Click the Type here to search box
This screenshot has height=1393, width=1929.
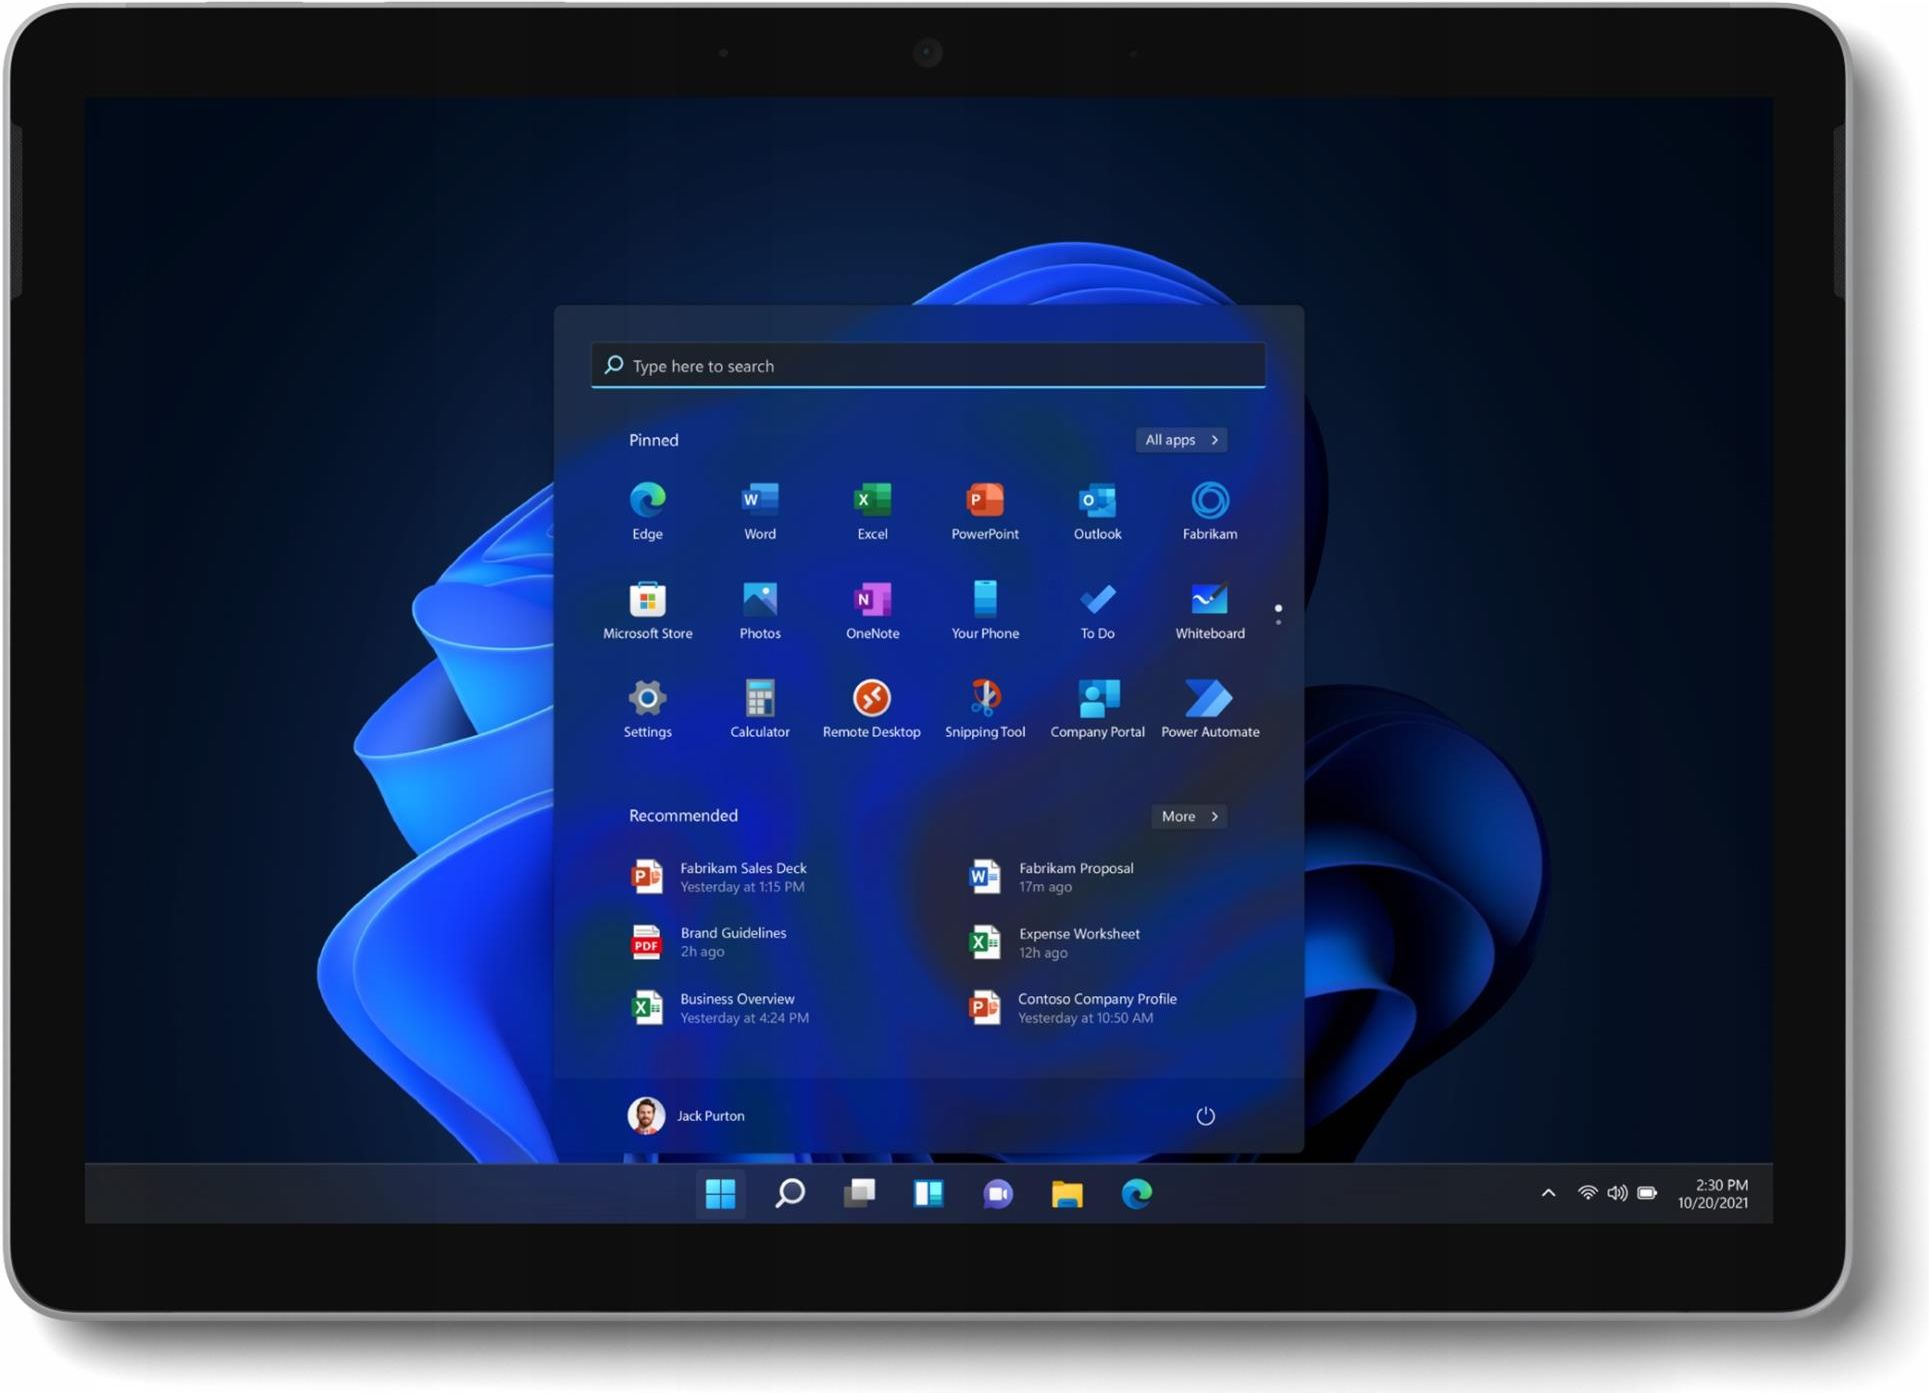pyautogui.click(x=927, y=366)
